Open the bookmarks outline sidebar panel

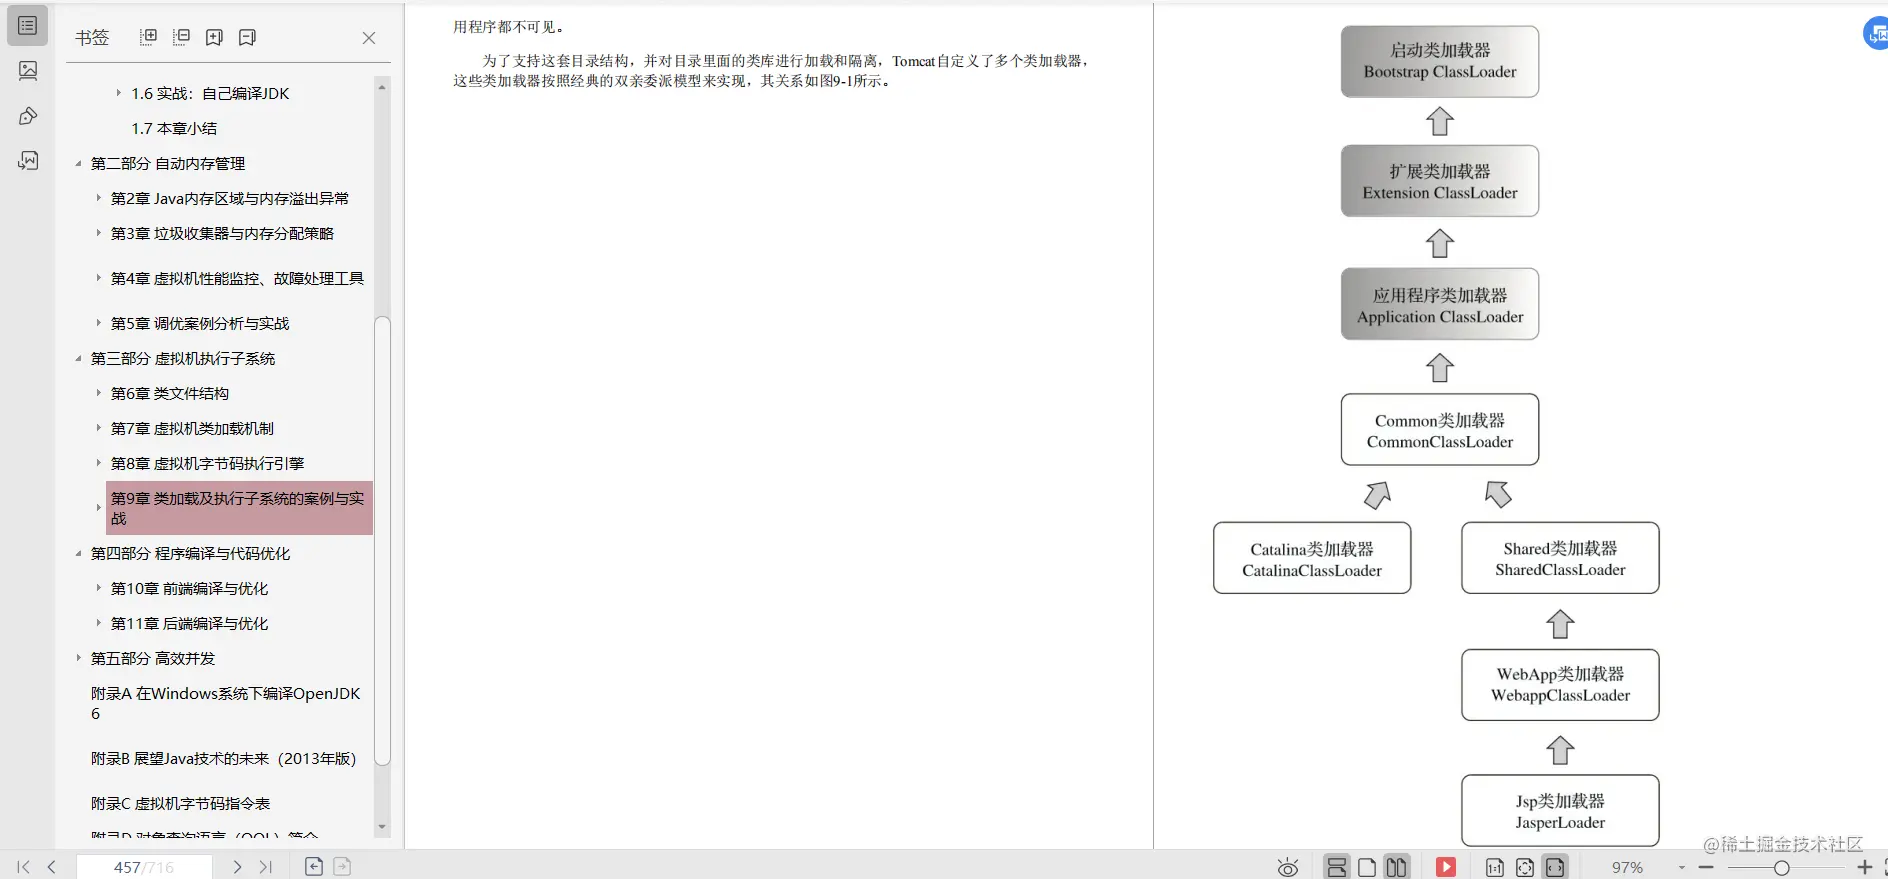click(x=28, y=26)
